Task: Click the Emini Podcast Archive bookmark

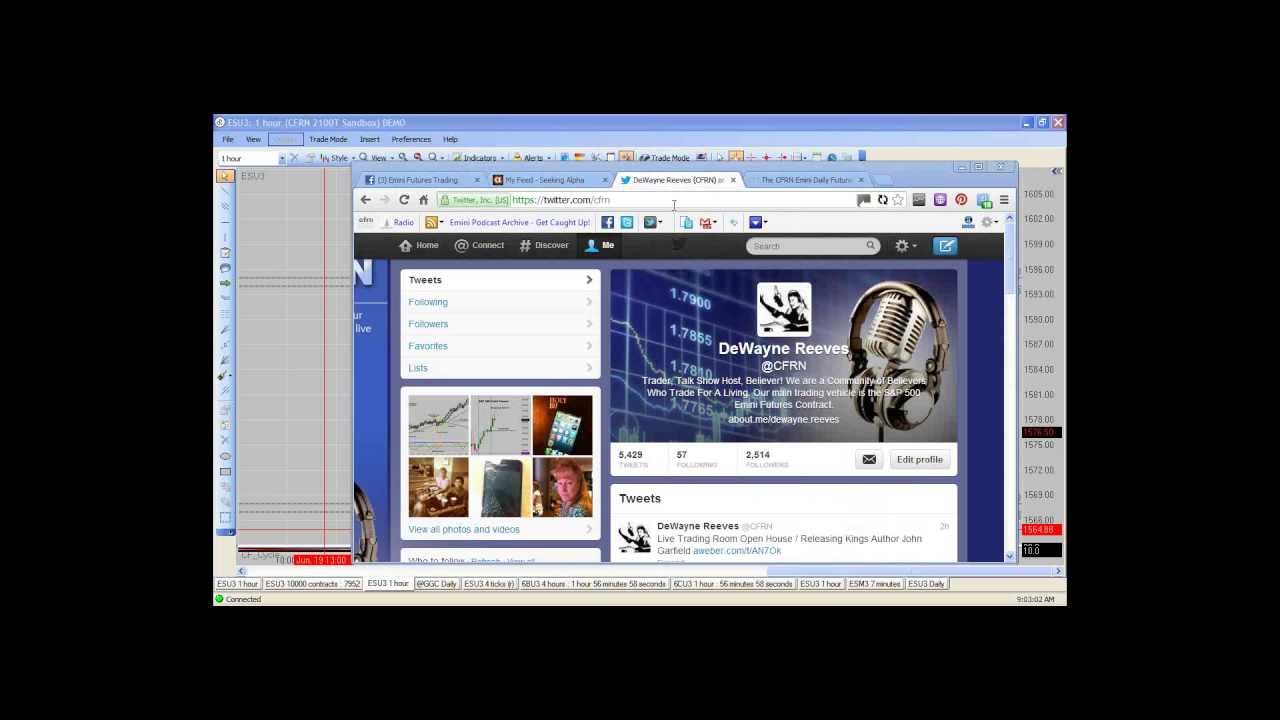Action: [519, 223]
